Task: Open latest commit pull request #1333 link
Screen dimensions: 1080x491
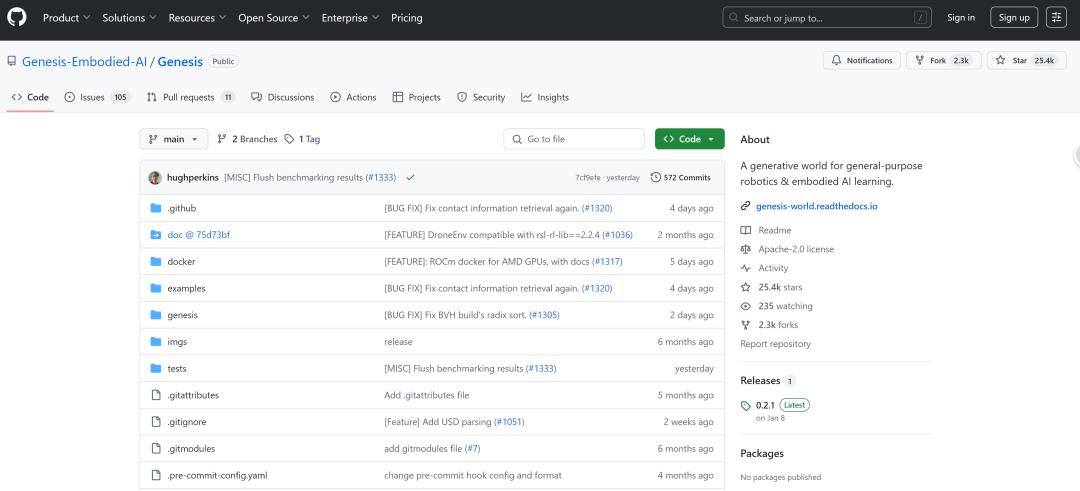Action: click(x=381, y=178)
